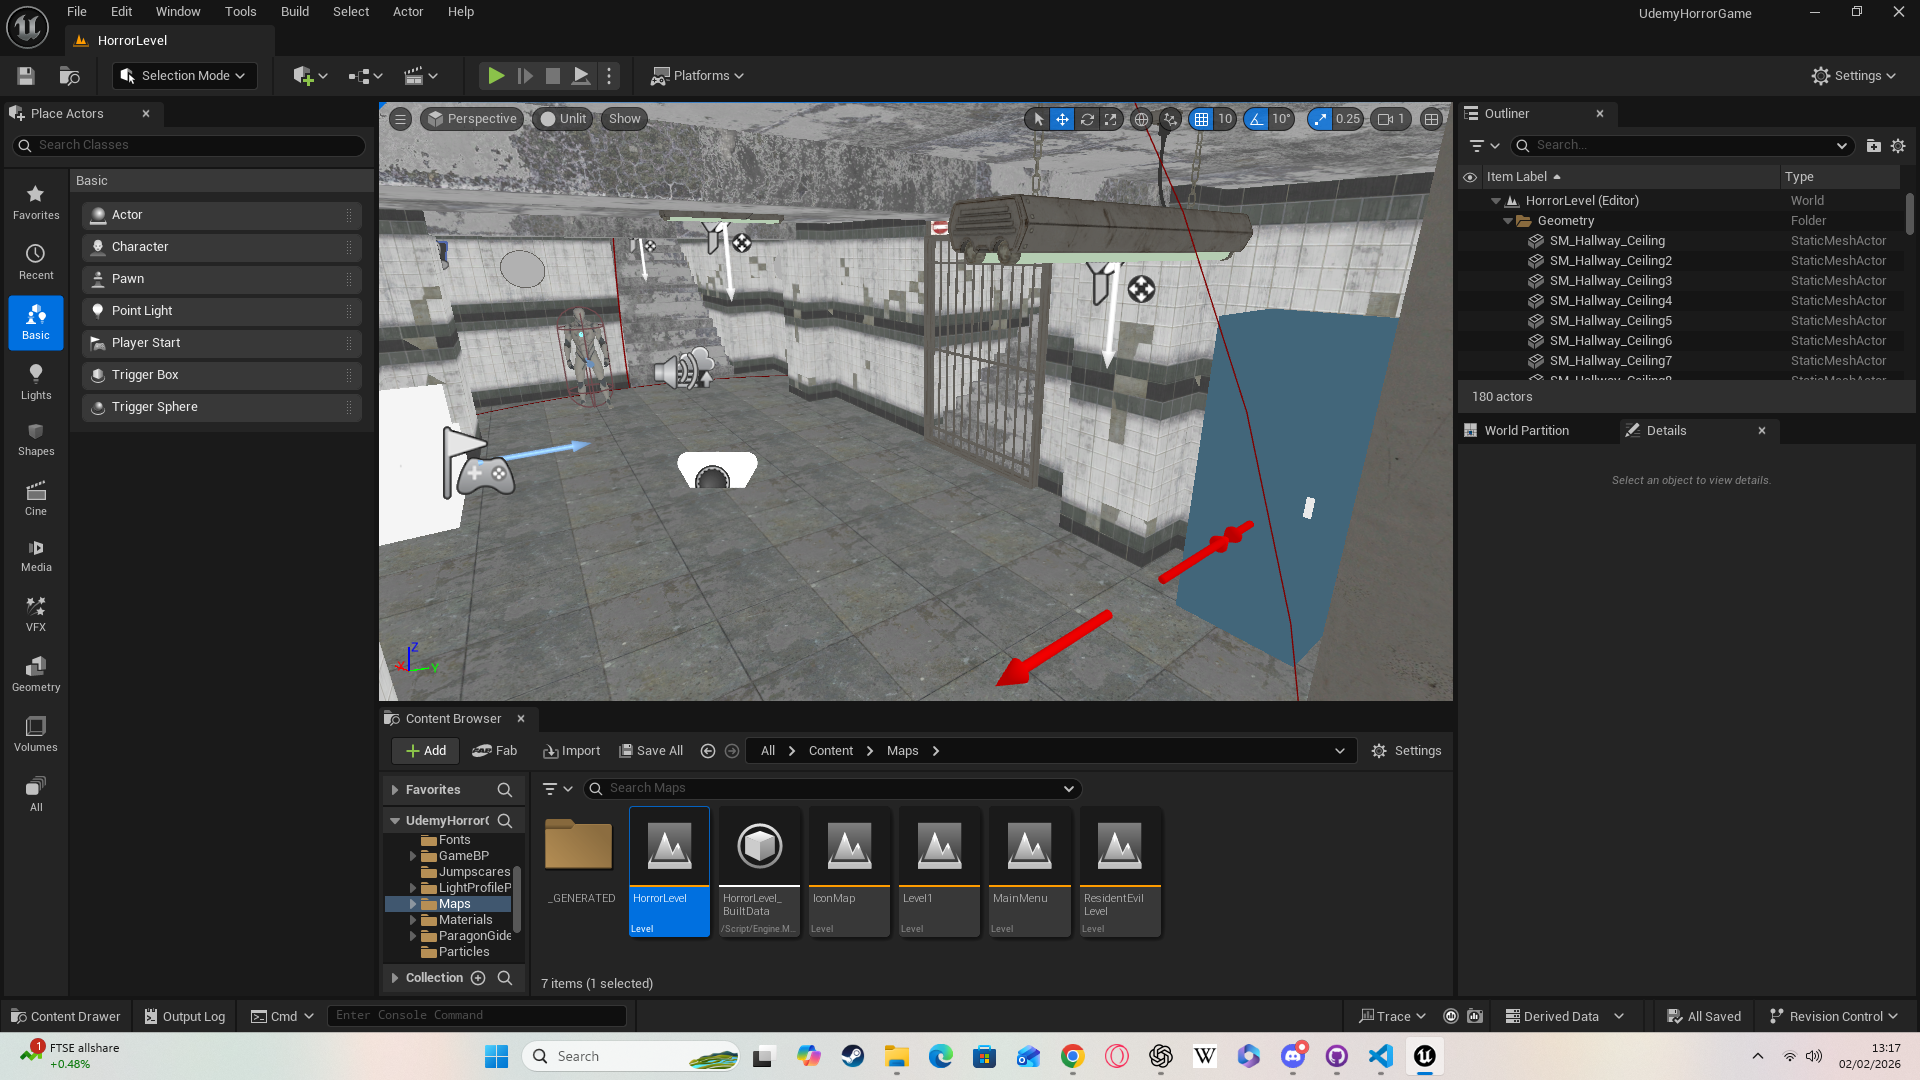
Task: Select the rotate transform tool in viewport
Action: tap(1087, 119)
